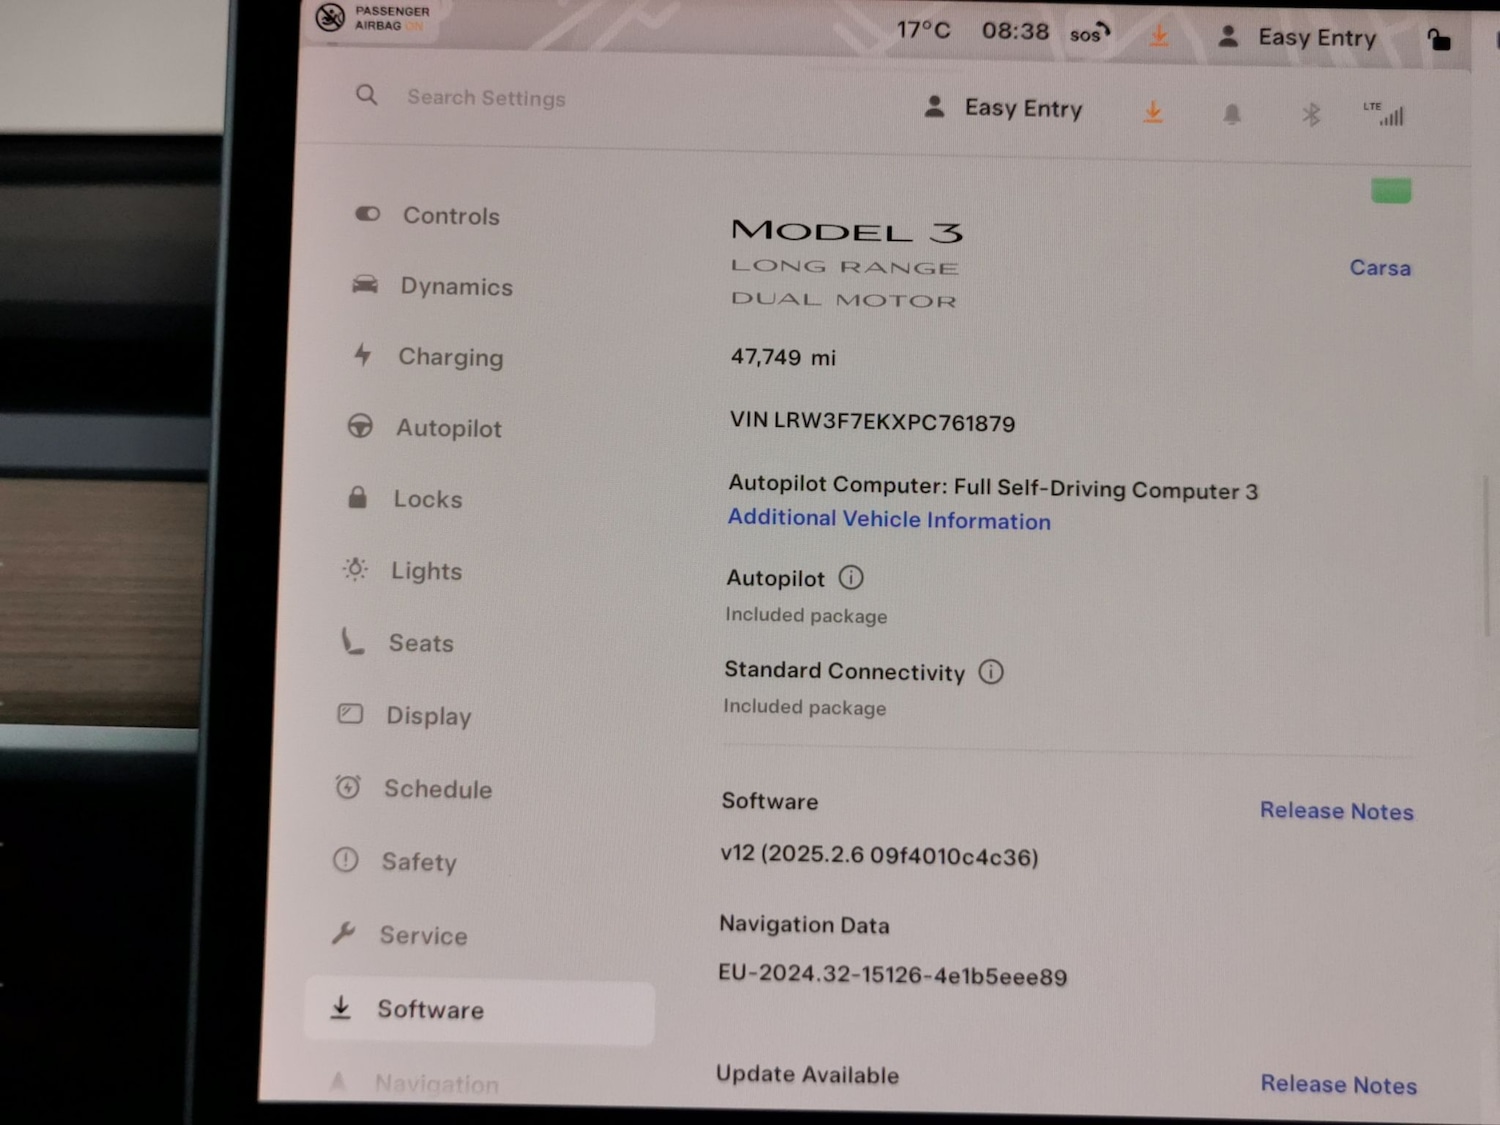The image size is (1500, 1125).
Task: Click the Autopilot Computer description text
Action: pos(993,487)
